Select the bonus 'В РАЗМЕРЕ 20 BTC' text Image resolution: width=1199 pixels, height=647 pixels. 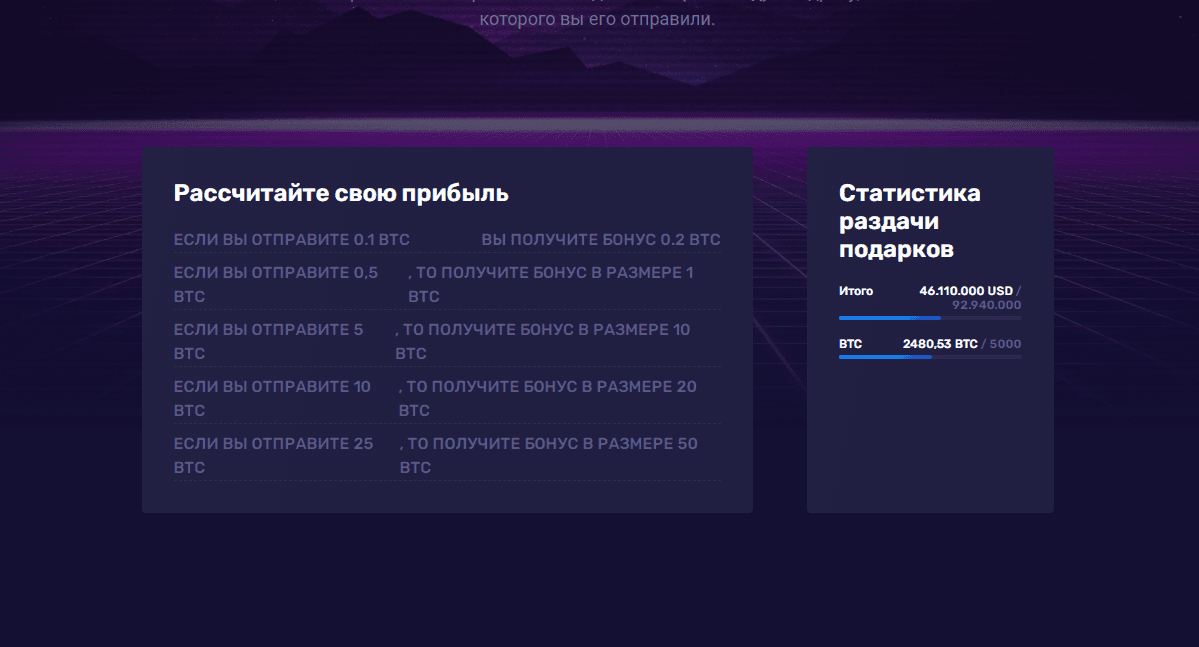click(x=547, y=398)
